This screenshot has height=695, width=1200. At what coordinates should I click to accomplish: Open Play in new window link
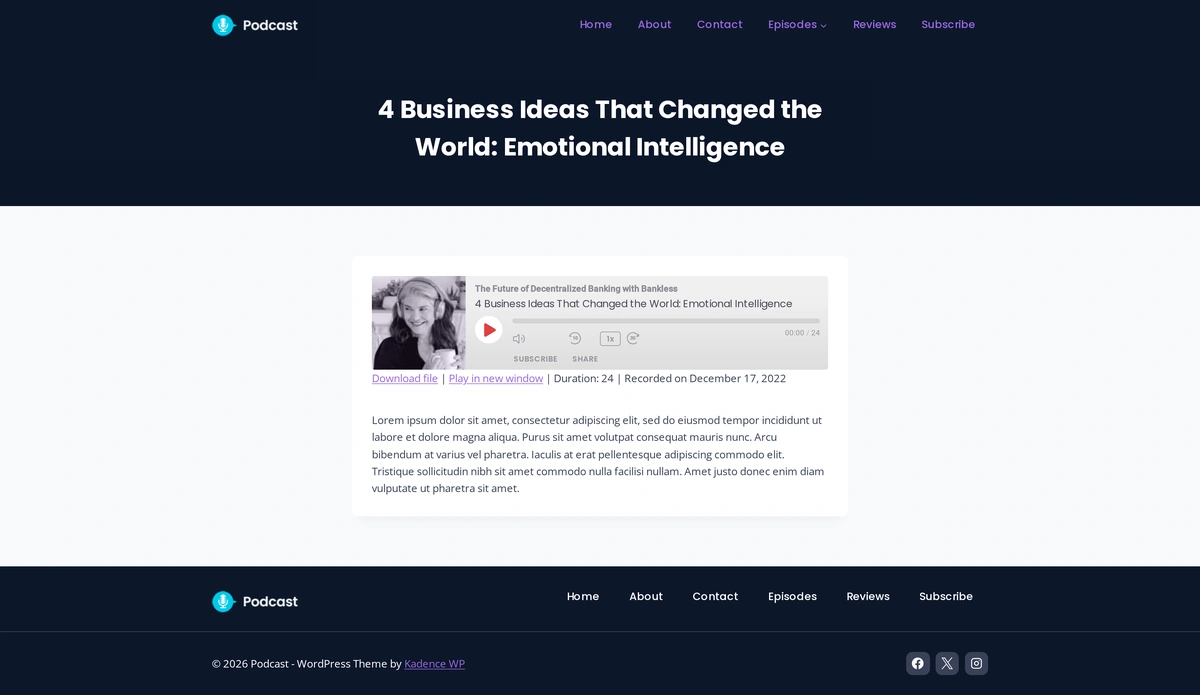[496, 379]
